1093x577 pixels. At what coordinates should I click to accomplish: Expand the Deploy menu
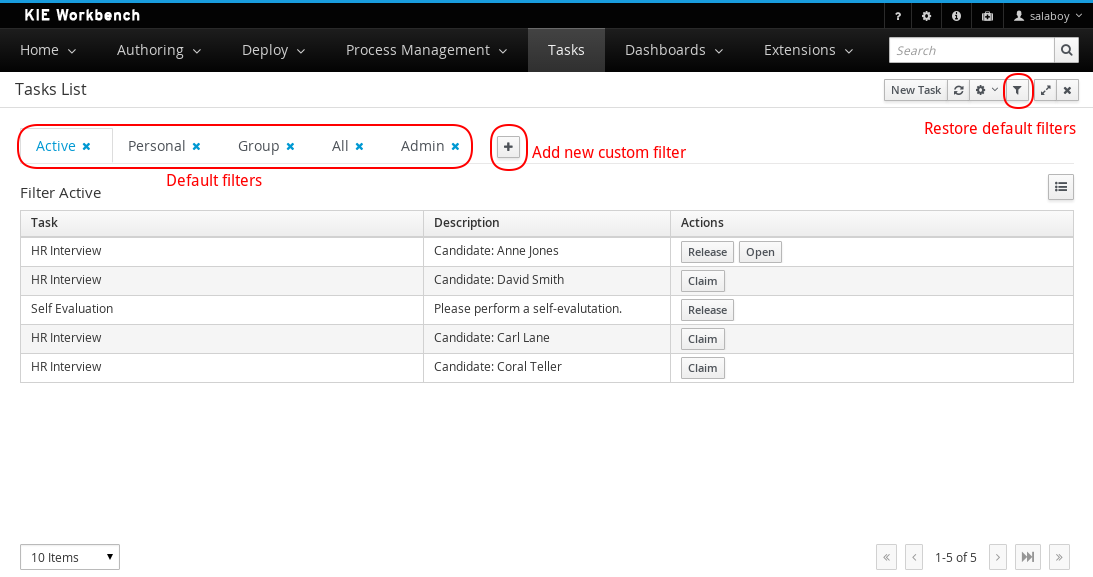coord(273,50)
